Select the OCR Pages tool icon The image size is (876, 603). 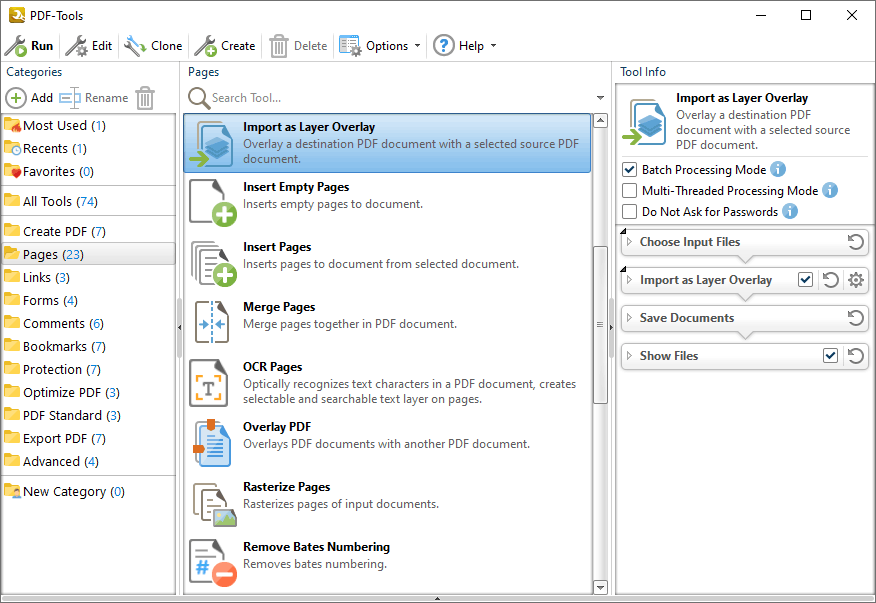[209, 383]
